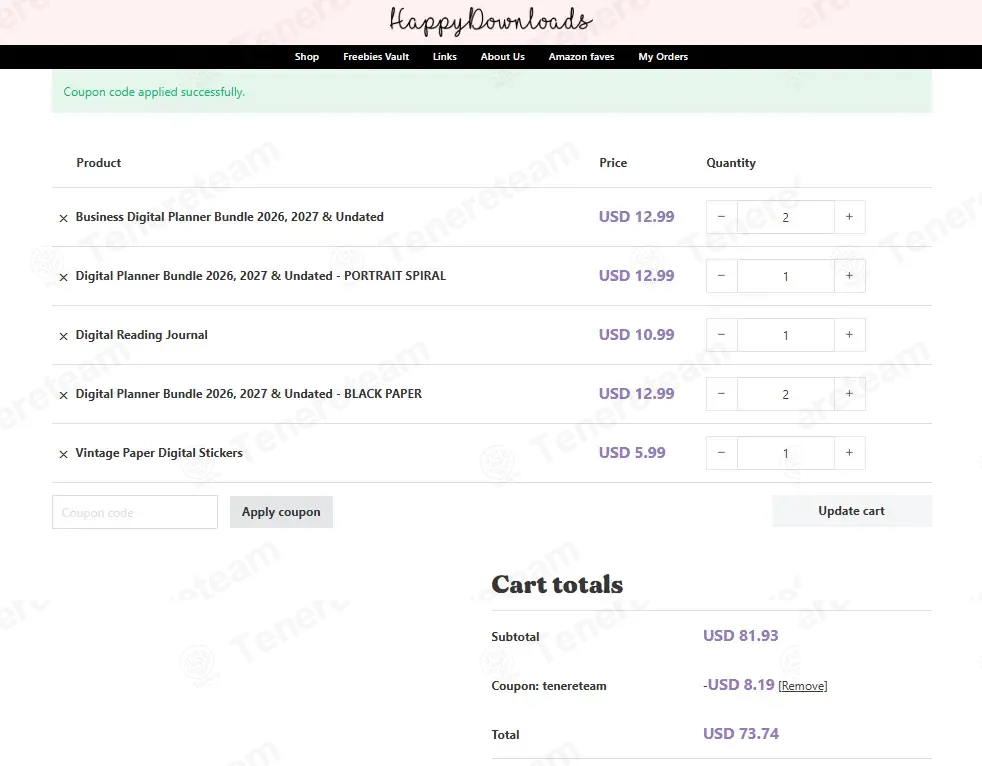Decrease quantity of Digital Reading Journal

(721, 335)
